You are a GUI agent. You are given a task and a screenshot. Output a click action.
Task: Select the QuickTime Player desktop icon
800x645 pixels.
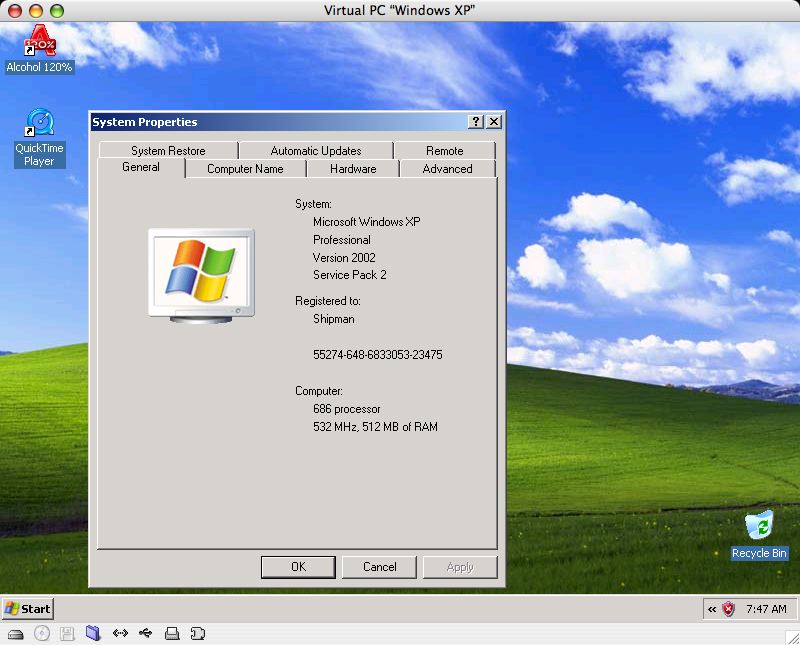[40, 137]
